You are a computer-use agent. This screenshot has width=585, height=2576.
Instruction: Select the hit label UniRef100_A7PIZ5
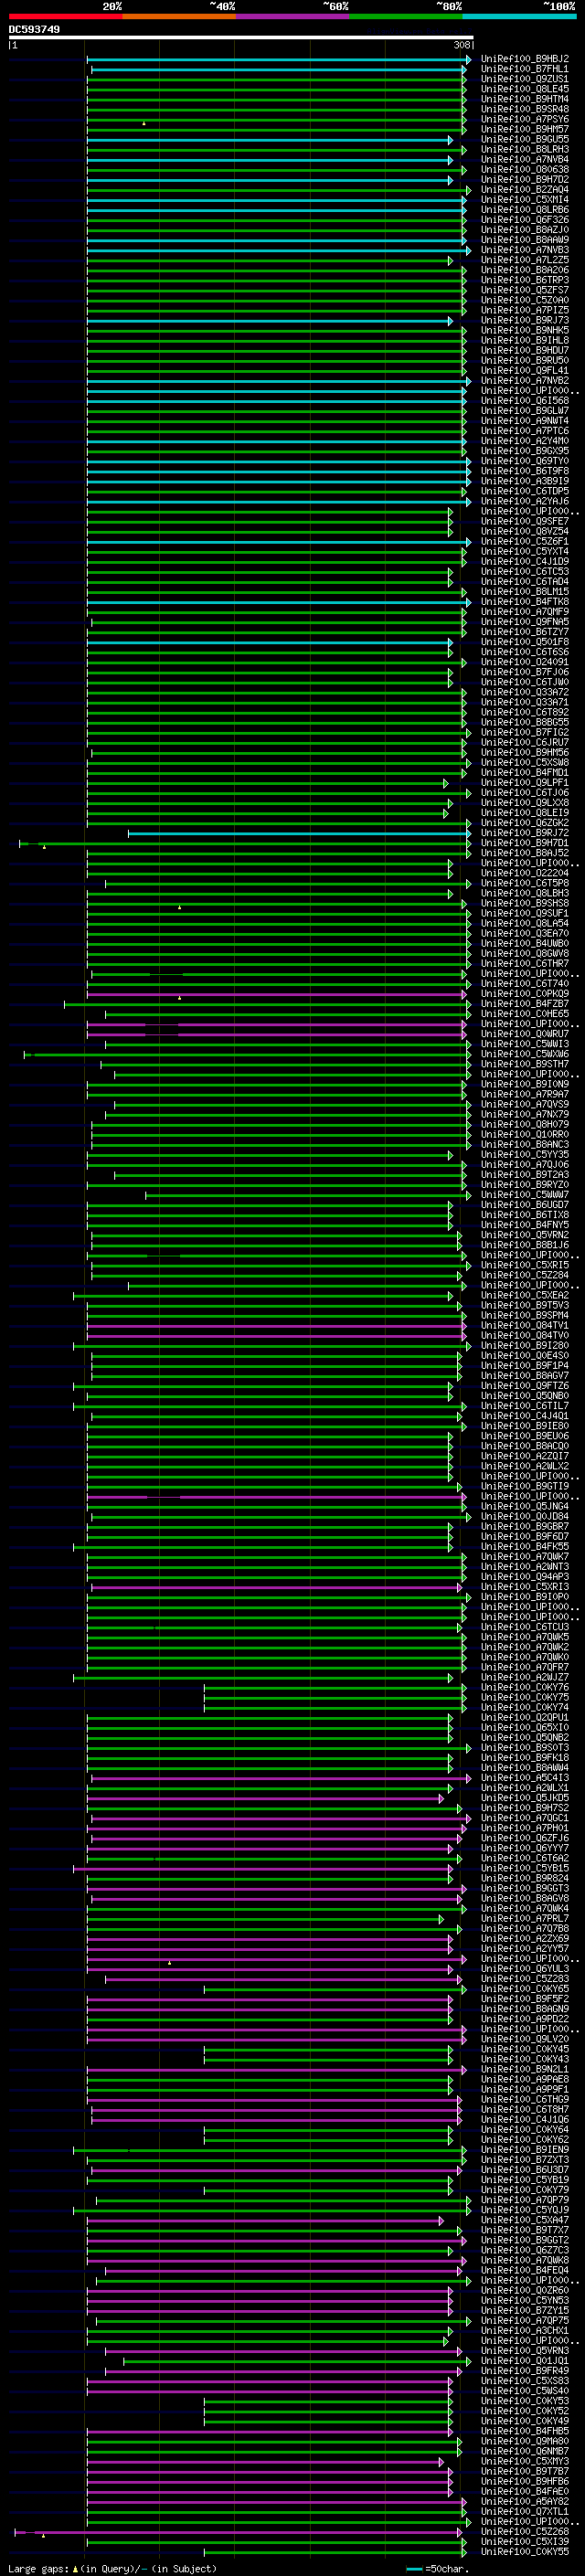pyautogui.click(x=525, y=311)
